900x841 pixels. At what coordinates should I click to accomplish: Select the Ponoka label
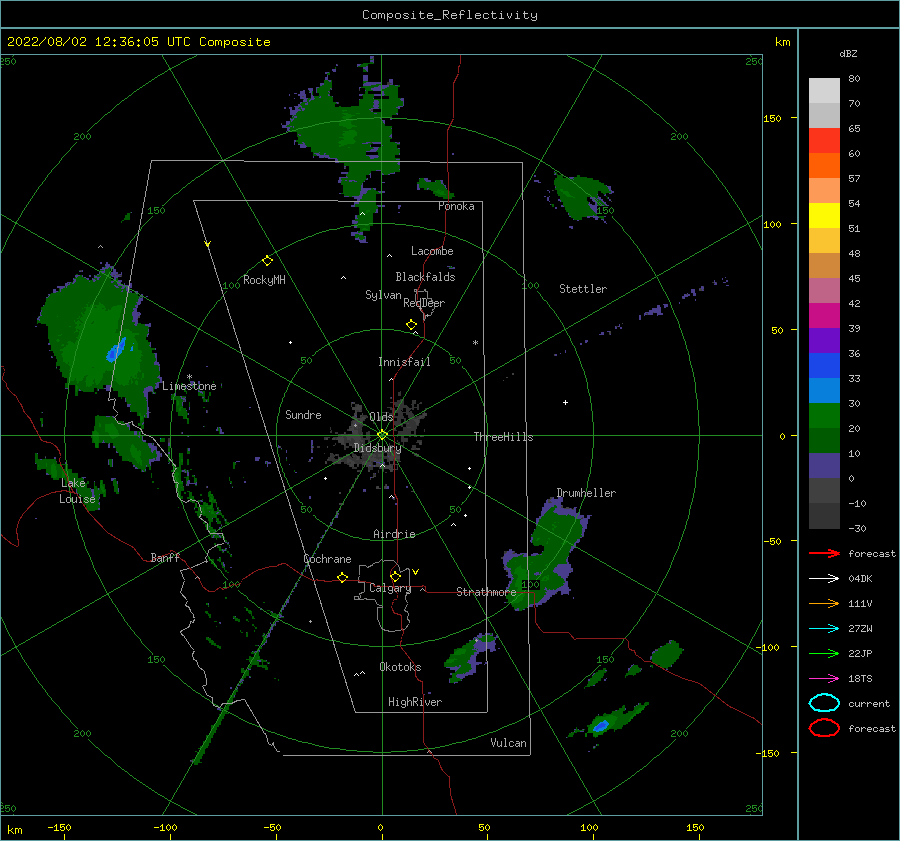click(456, 206)
